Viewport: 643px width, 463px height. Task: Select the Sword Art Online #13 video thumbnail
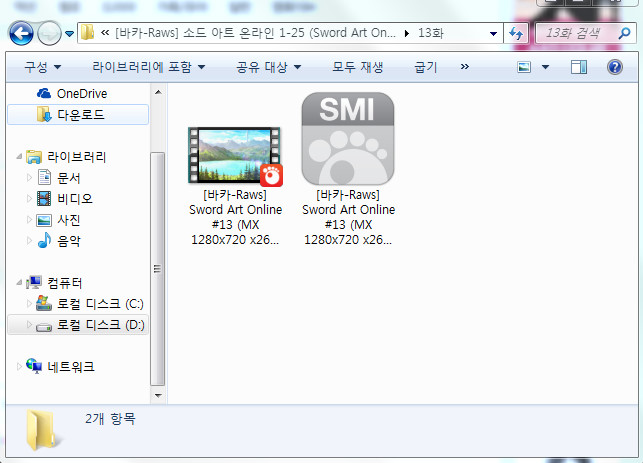coord(235,156)
